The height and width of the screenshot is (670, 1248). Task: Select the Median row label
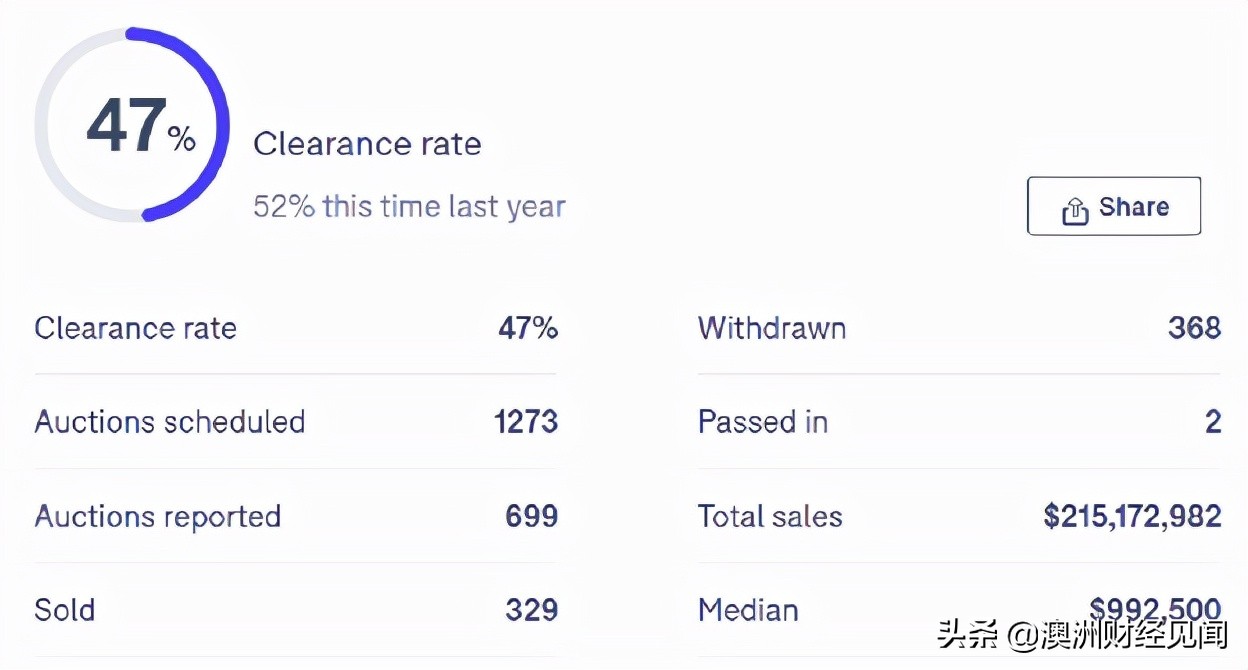(x=748, y=610)
